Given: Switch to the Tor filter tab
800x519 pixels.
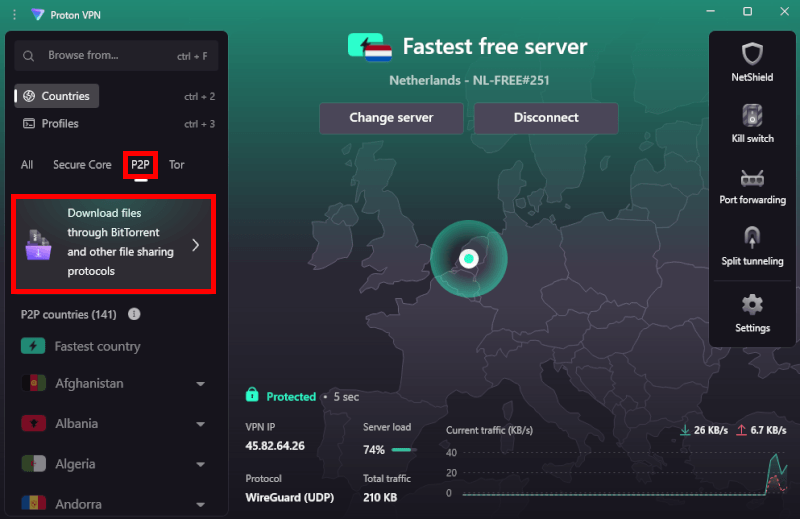Looking at the screenshot, I should click(177, 165).
